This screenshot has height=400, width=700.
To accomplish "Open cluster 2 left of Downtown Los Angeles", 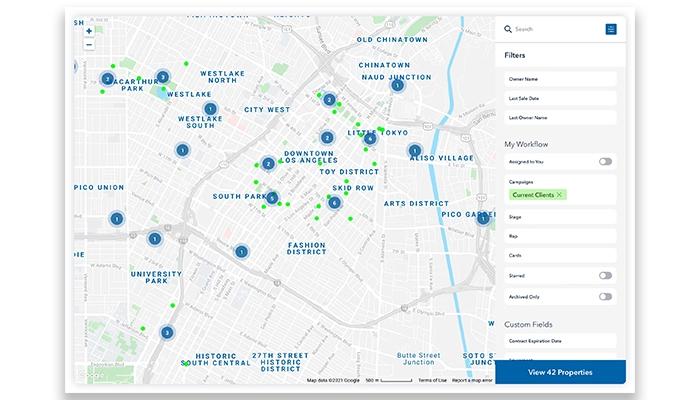I will point(268,164).
